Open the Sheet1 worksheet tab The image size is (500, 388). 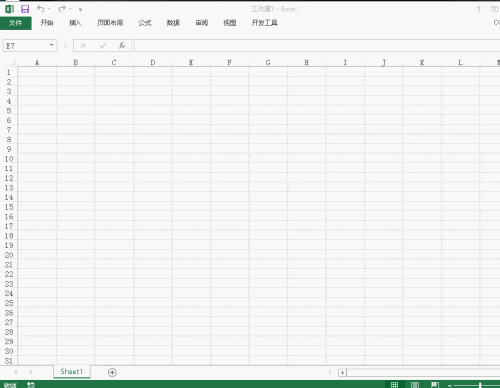pyautogui.click(x=72, y=372)
